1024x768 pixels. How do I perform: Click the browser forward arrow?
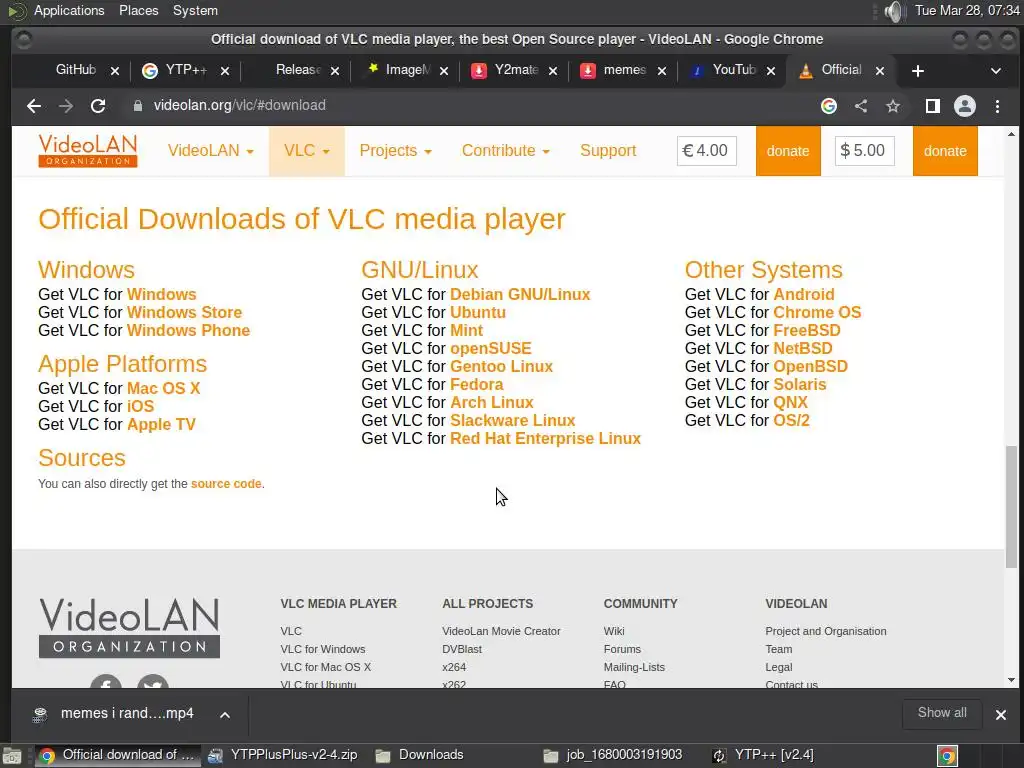click(x=66, y=106)
